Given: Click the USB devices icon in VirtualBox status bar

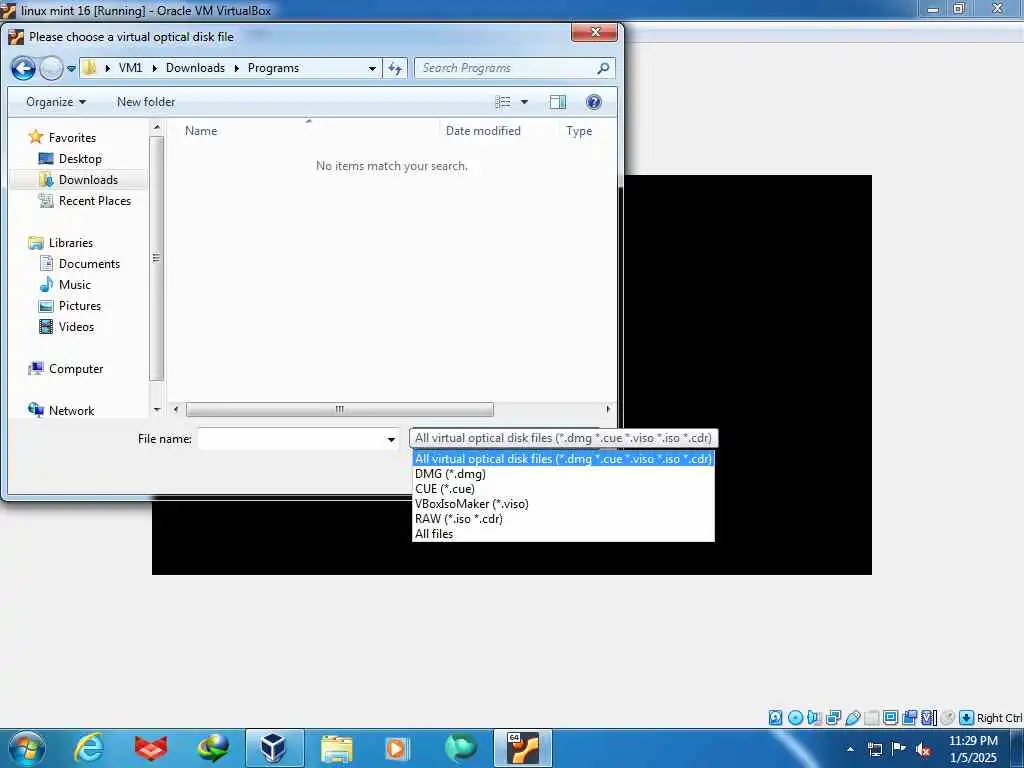Looking at the screenshot, I should (x=852, y=718).
